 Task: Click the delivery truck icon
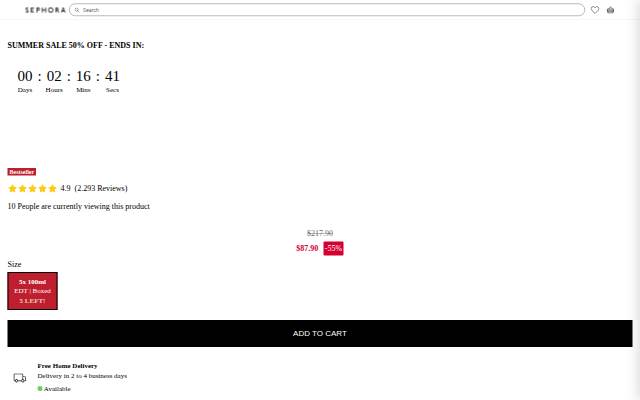[x=20, y=378]
